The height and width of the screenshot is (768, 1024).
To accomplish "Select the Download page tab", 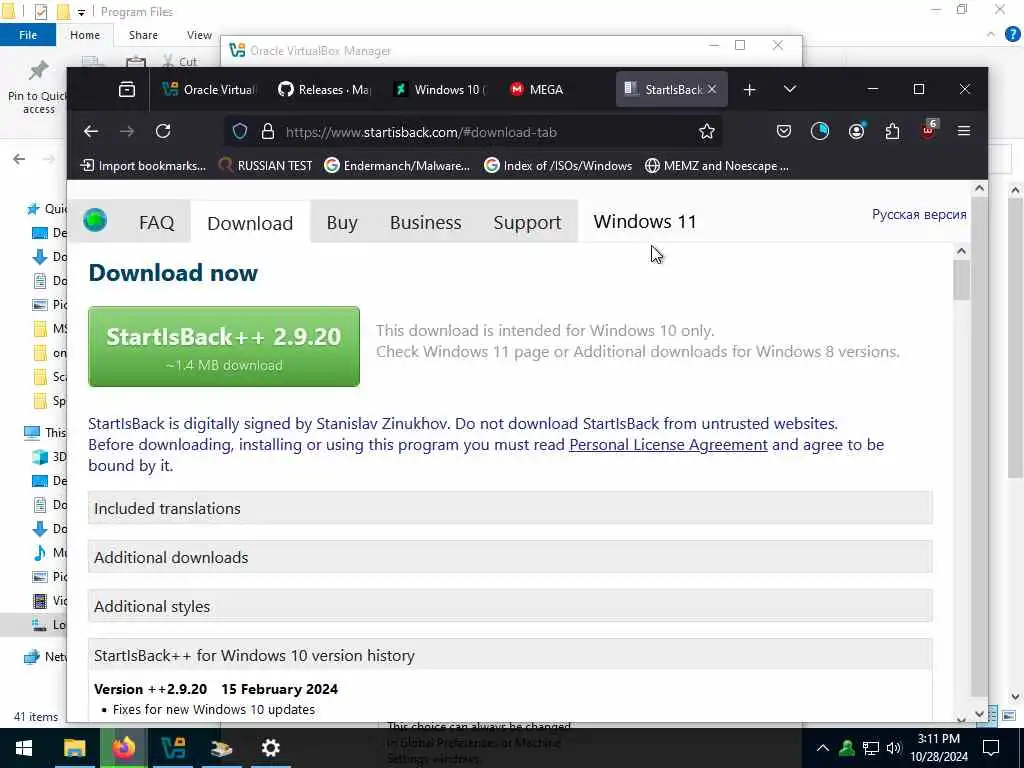I will 250,223.
